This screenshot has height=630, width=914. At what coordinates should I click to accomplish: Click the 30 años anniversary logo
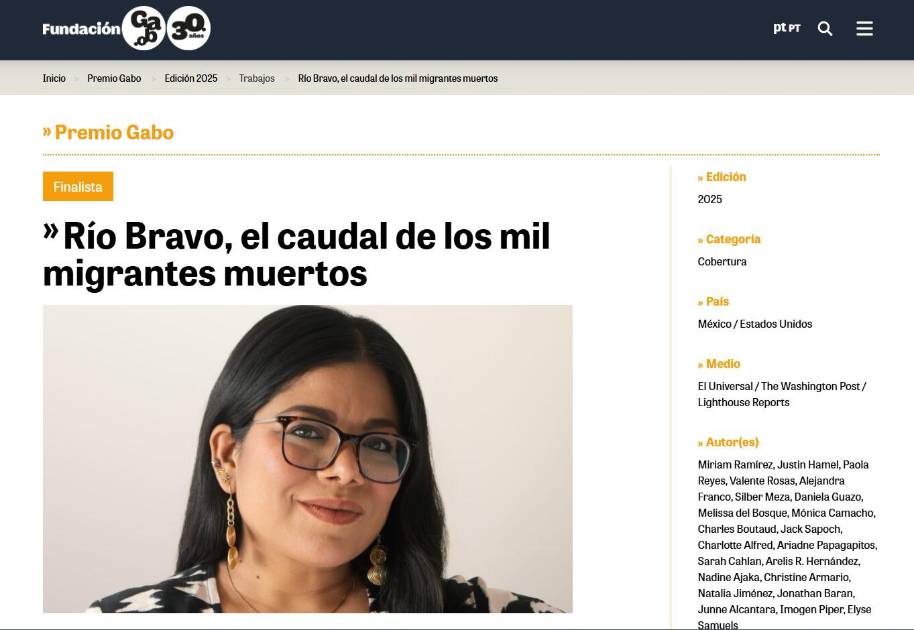[188, 28]
